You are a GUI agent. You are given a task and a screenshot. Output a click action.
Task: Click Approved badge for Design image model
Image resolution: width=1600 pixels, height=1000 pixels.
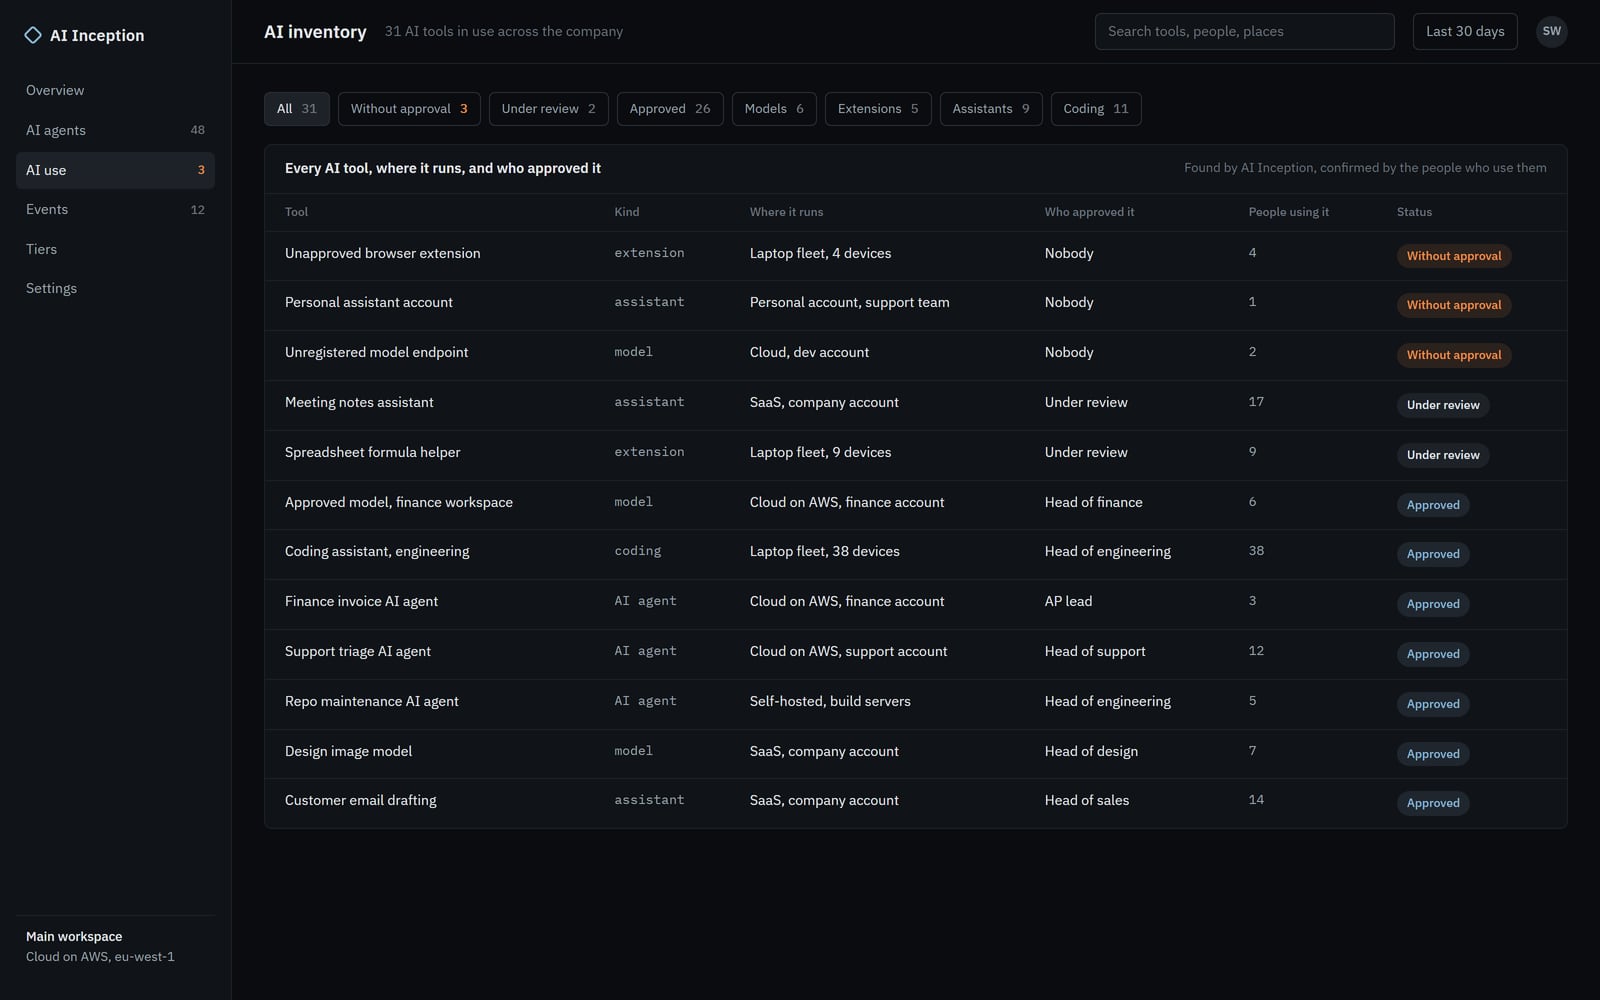pos(1433,754)
